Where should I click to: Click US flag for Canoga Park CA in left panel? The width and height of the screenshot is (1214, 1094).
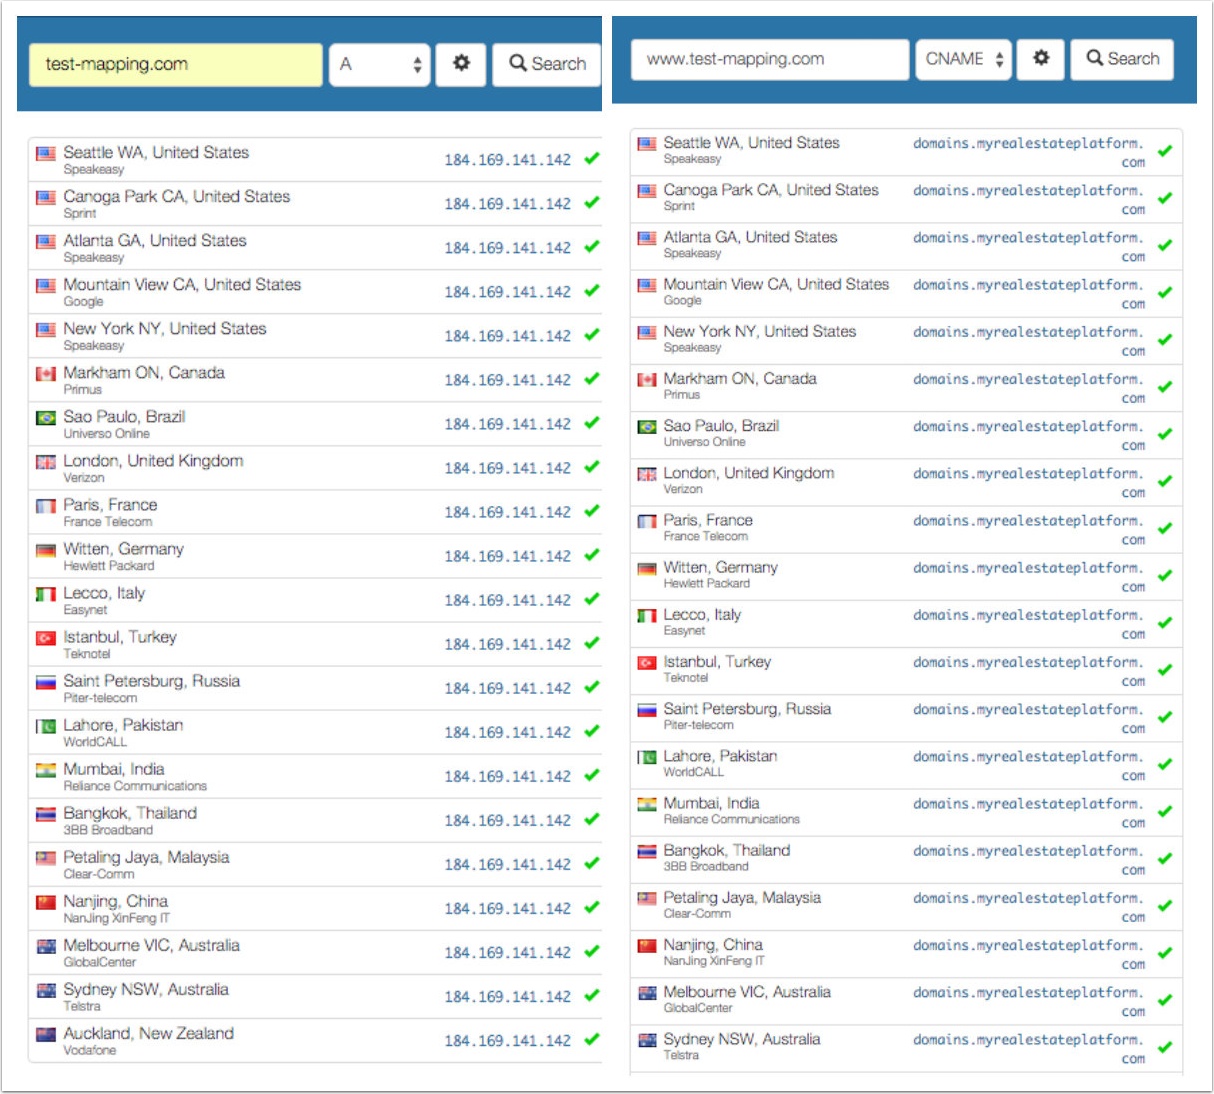46,198
